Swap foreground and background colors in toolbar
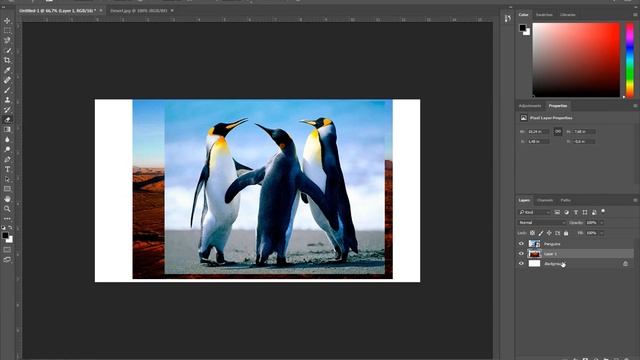640x360 pixels. coord(10,227)
